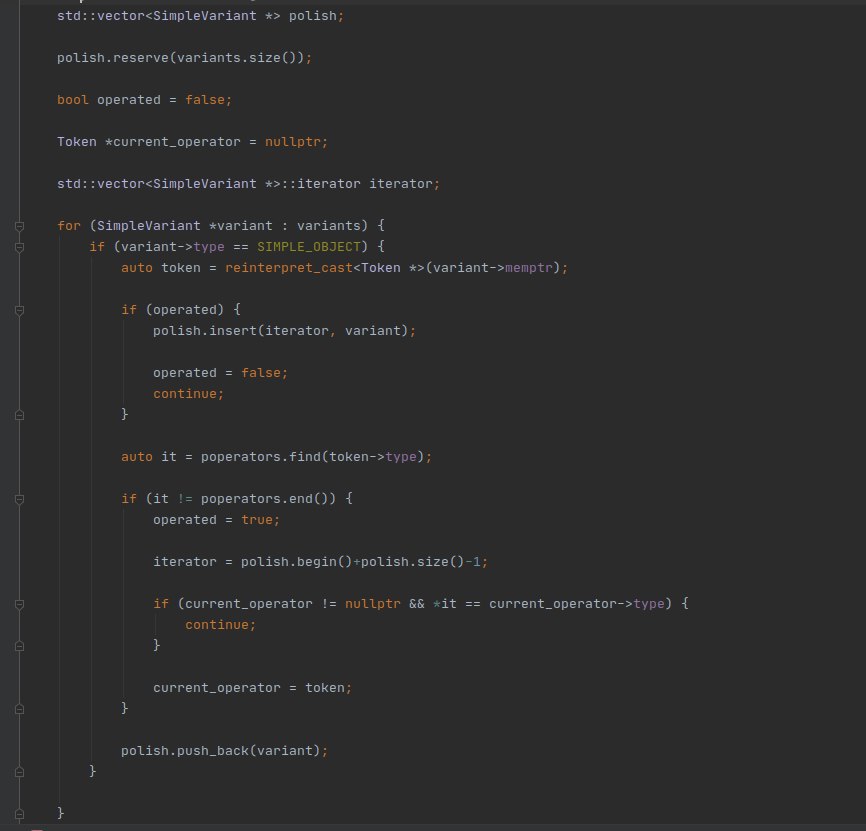Click 'nullptr' in the Token *current_operator declaration
The image size is (866, 831).
(x=293, y=142)
